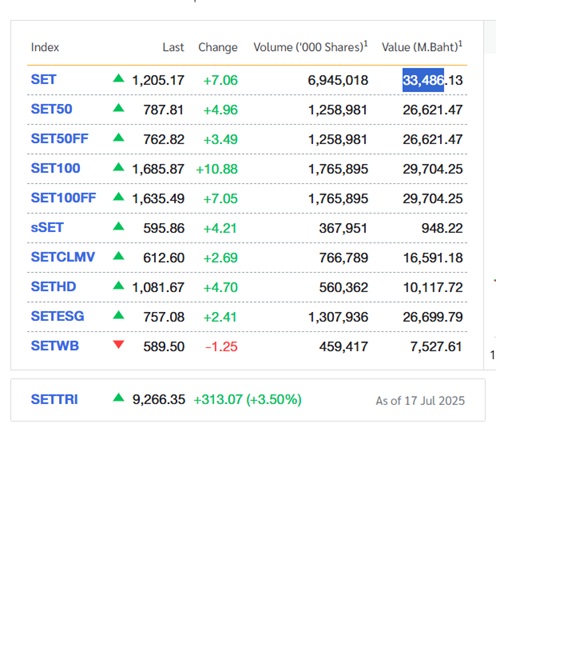Click the green up arrow for SETTRI

pyautogui.click(x=119, y=397)
